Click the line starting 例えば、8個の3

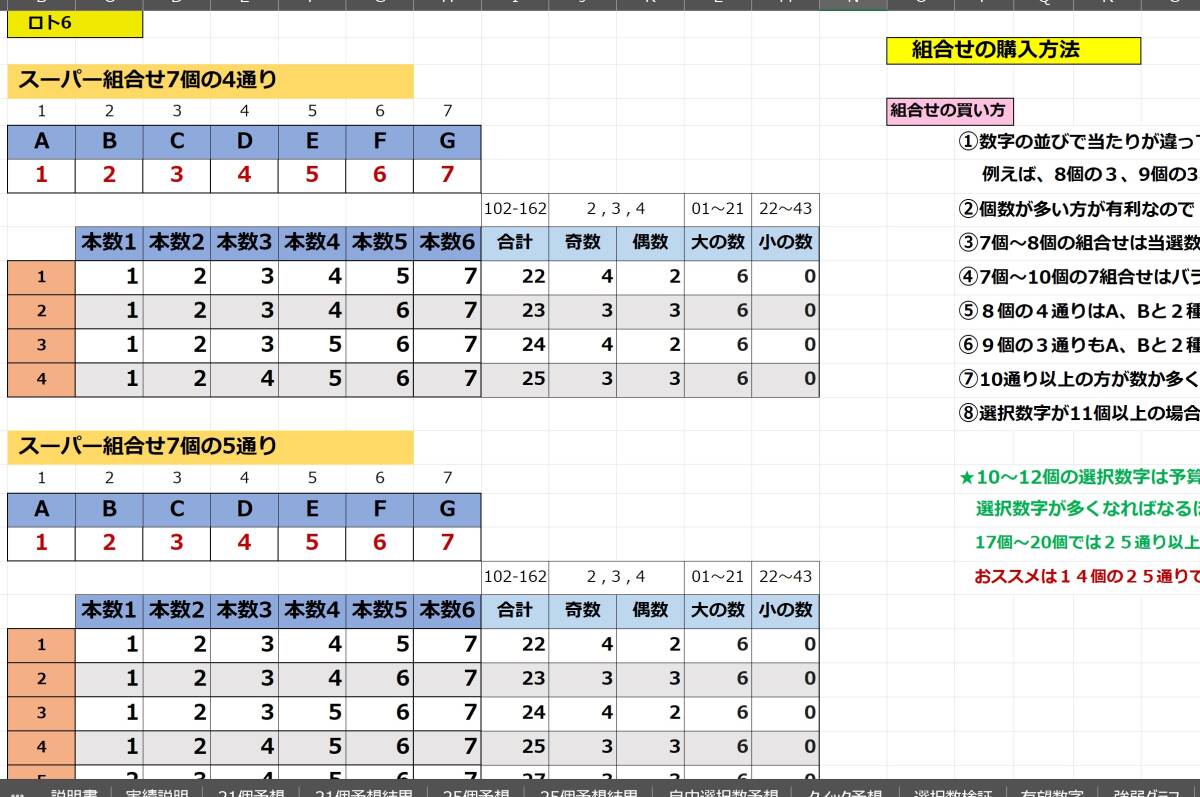pos(1090,175)
